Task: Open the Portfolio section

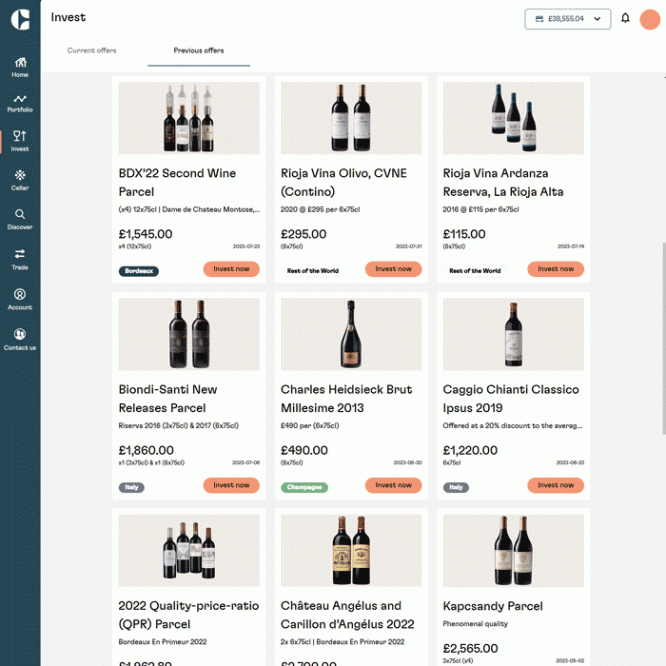Action: [x=20, y=104]
